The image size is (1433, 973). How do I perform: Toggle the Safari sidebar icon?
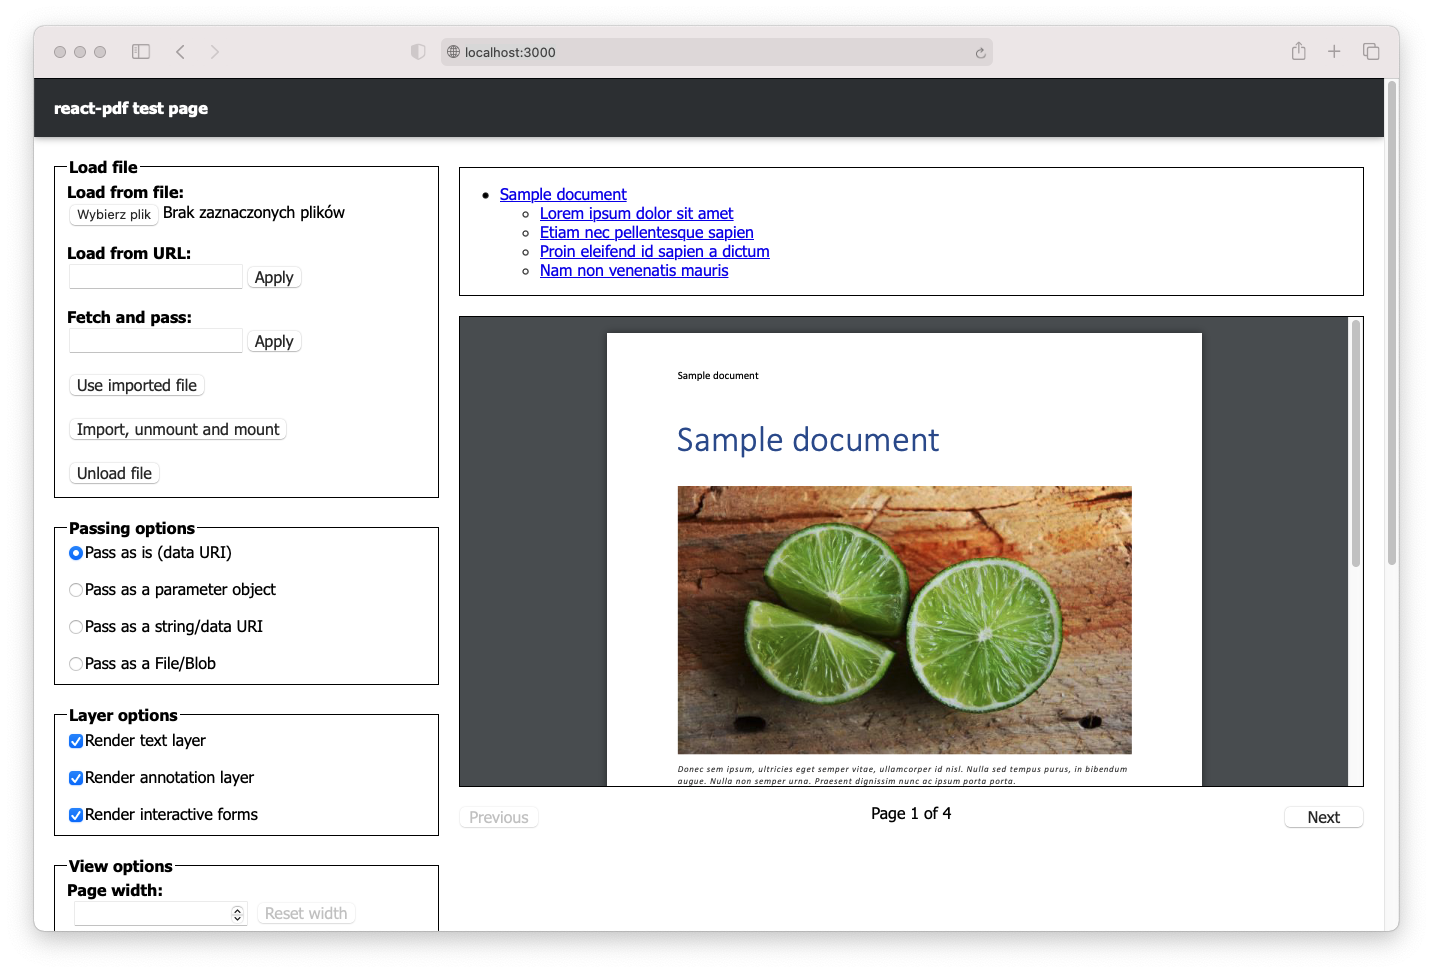140,51
